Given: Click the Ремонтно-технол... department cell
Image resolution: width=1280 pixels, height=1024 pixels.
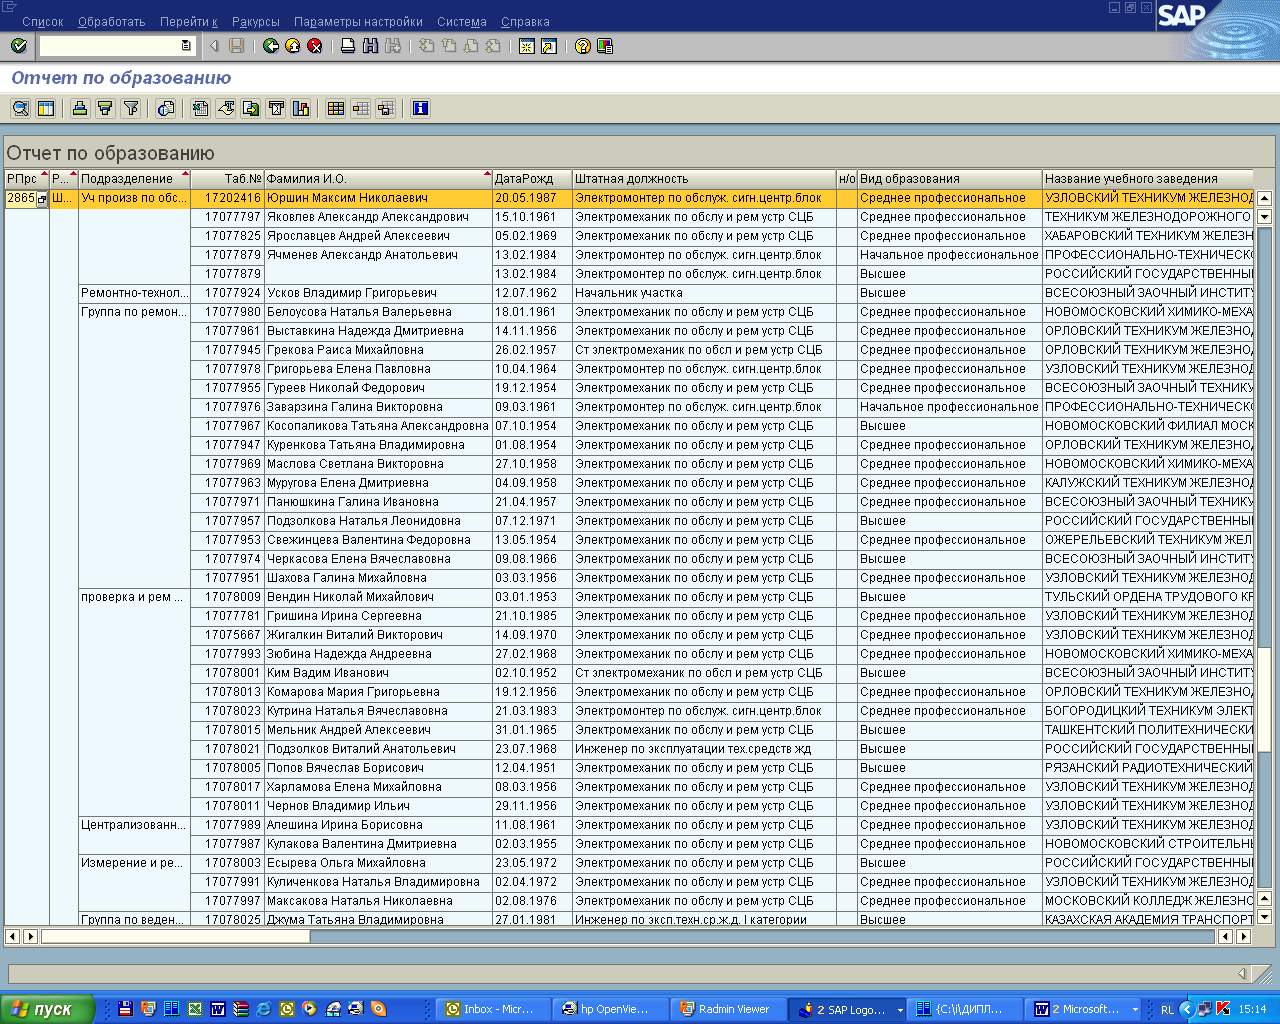Looking at the screenshot, I should click(135, 293).
